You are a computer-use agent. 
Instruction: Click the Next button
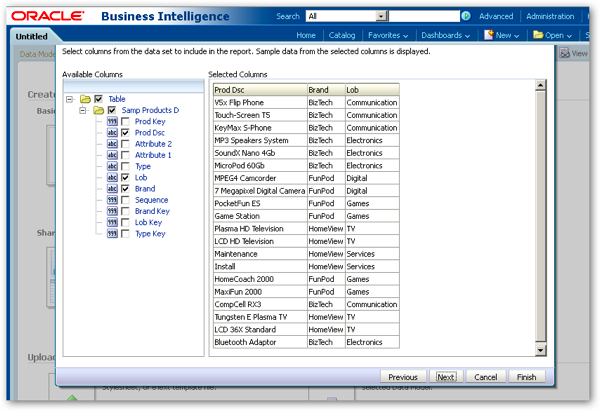[446, 377]
